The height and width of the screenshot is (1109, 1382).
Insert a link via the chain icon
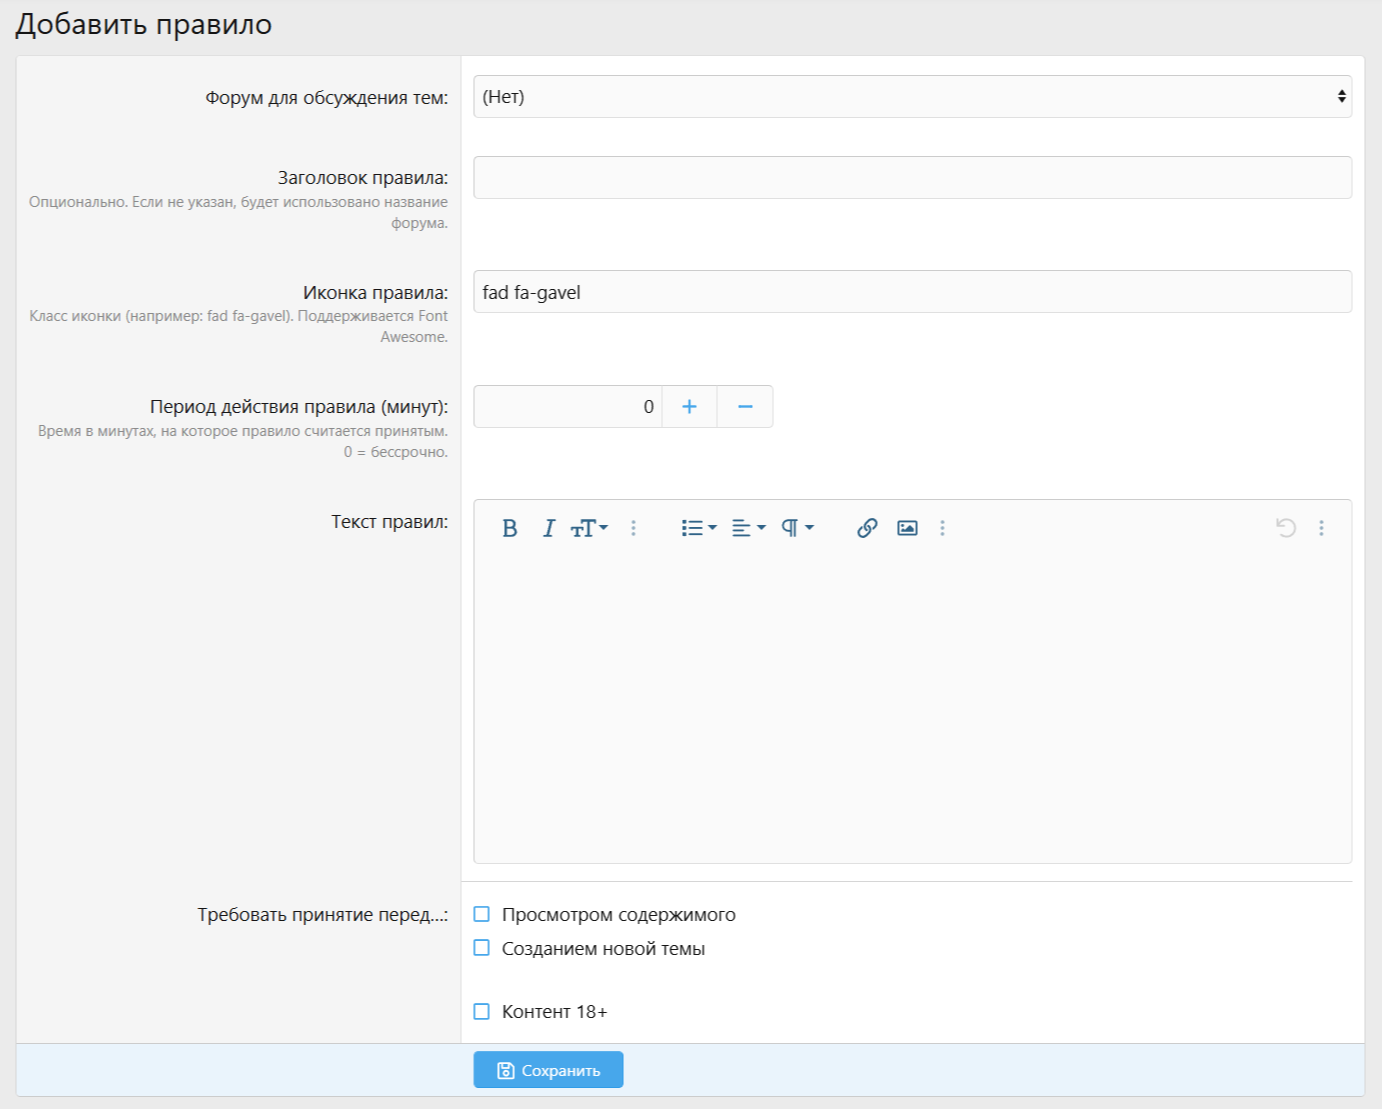pos(867,528)
